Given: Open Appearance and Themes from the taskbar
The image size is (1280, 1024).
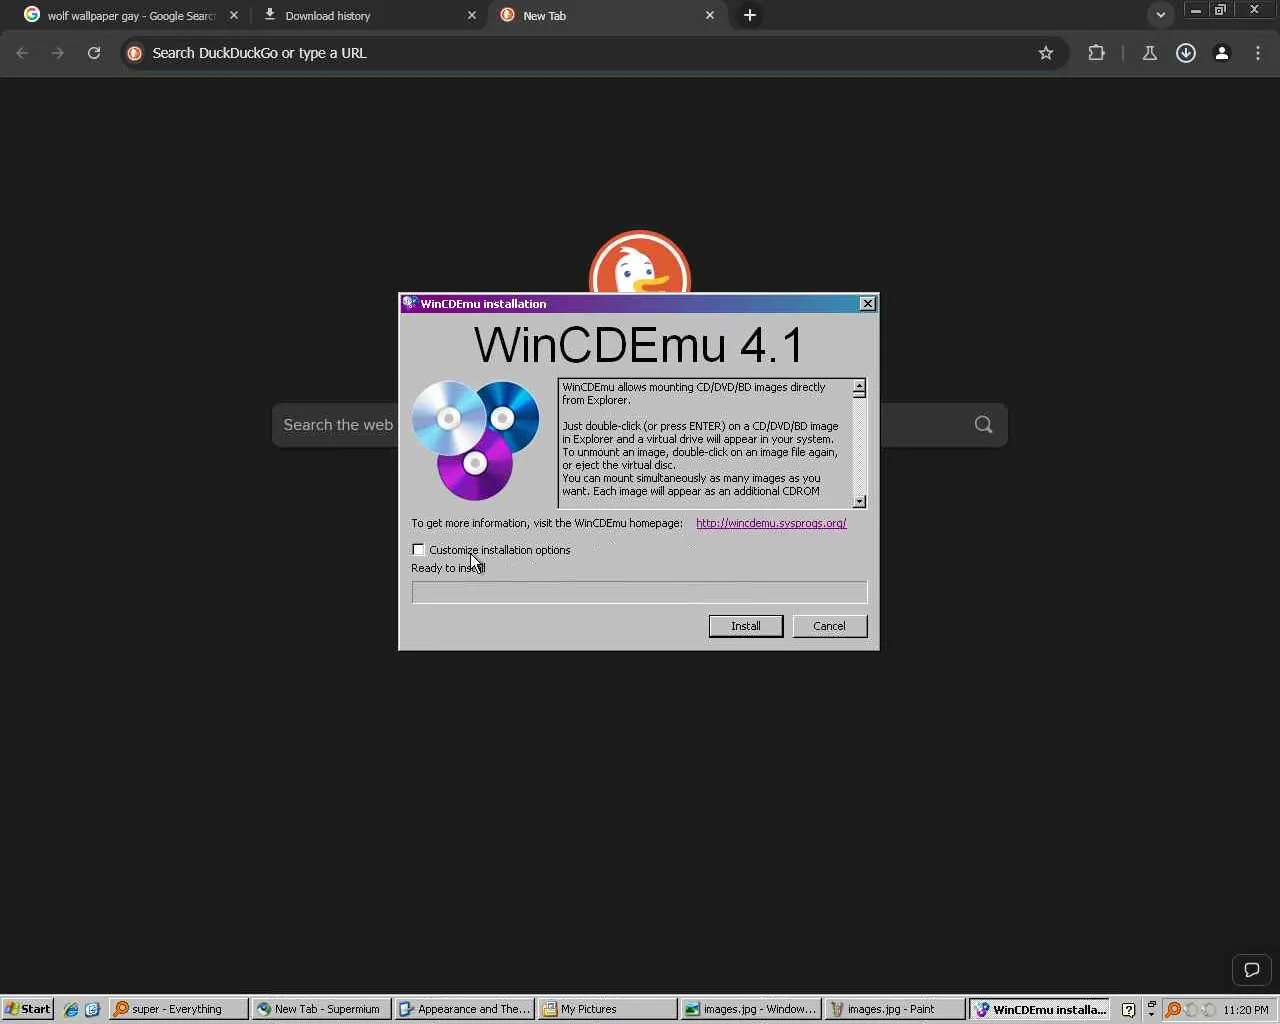Looking at the screenshot, I should coord(464,1009).
